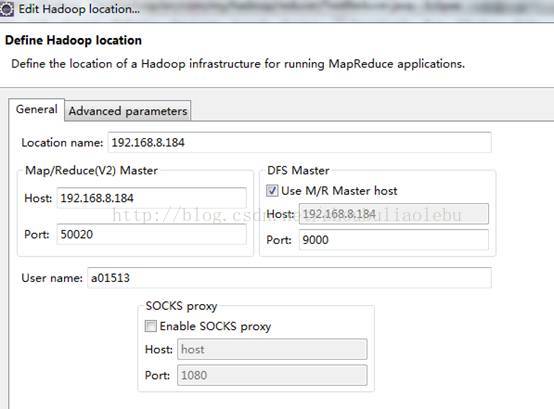Edit the DFS Master Port field showing 9000

point(394,240)
